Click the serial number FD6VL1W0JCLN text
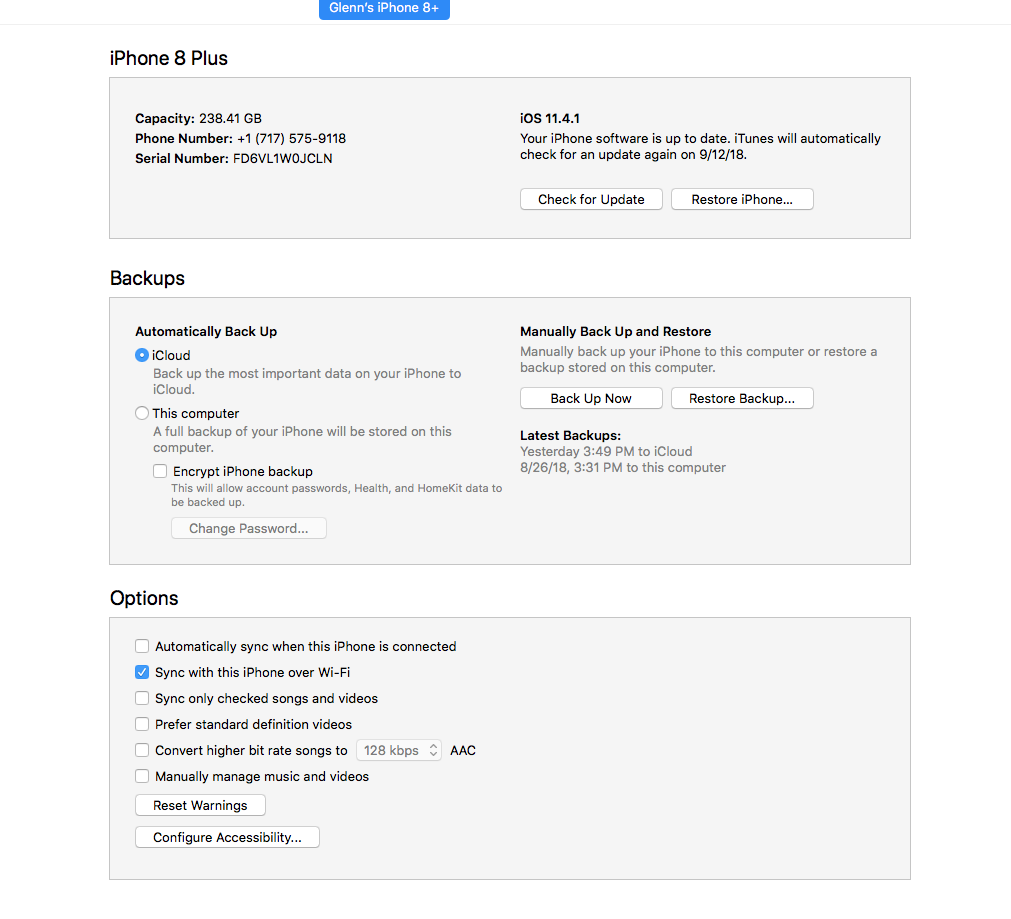Image resolution: width=1011 pixels, height=919 pixels. [x=282, y=159]
